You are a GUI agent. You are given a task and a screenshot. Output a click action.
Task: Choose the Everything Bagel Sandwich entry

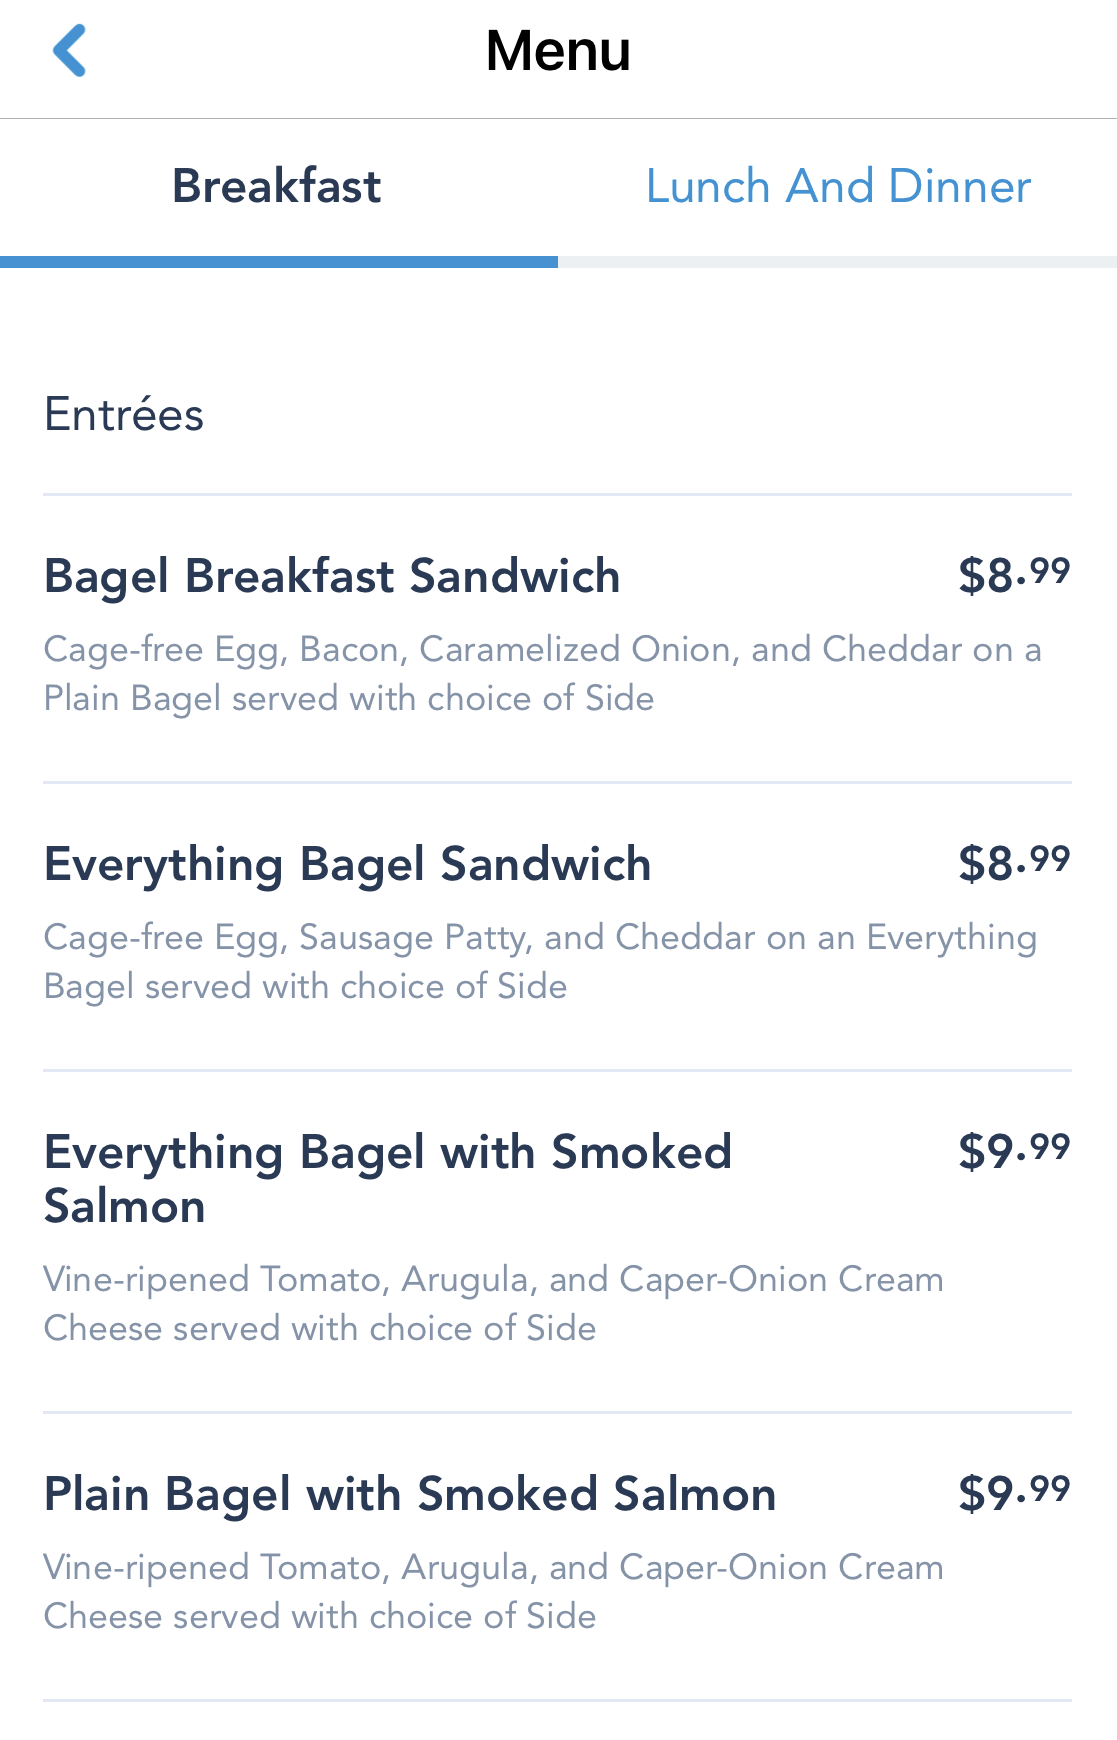coord(347,865)
